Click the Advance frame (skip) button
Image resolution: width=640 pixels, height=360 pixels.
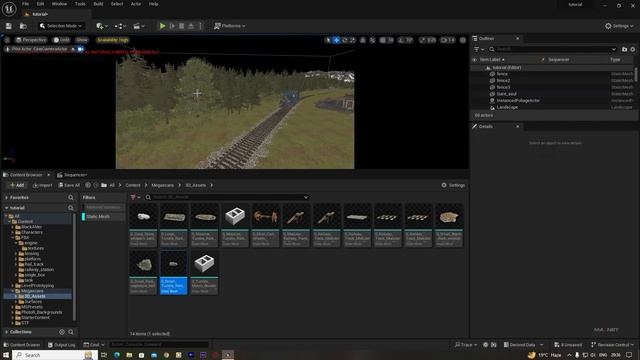172,26
